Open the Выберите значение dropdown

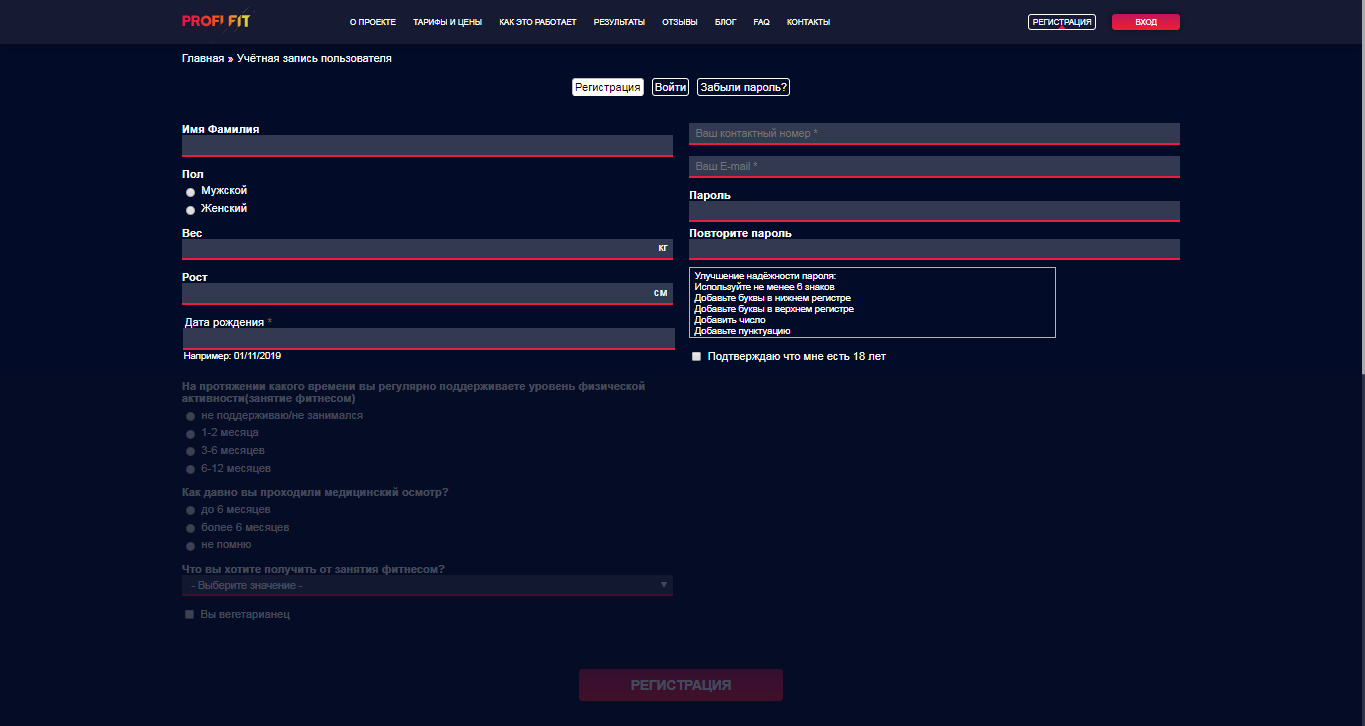427,585
